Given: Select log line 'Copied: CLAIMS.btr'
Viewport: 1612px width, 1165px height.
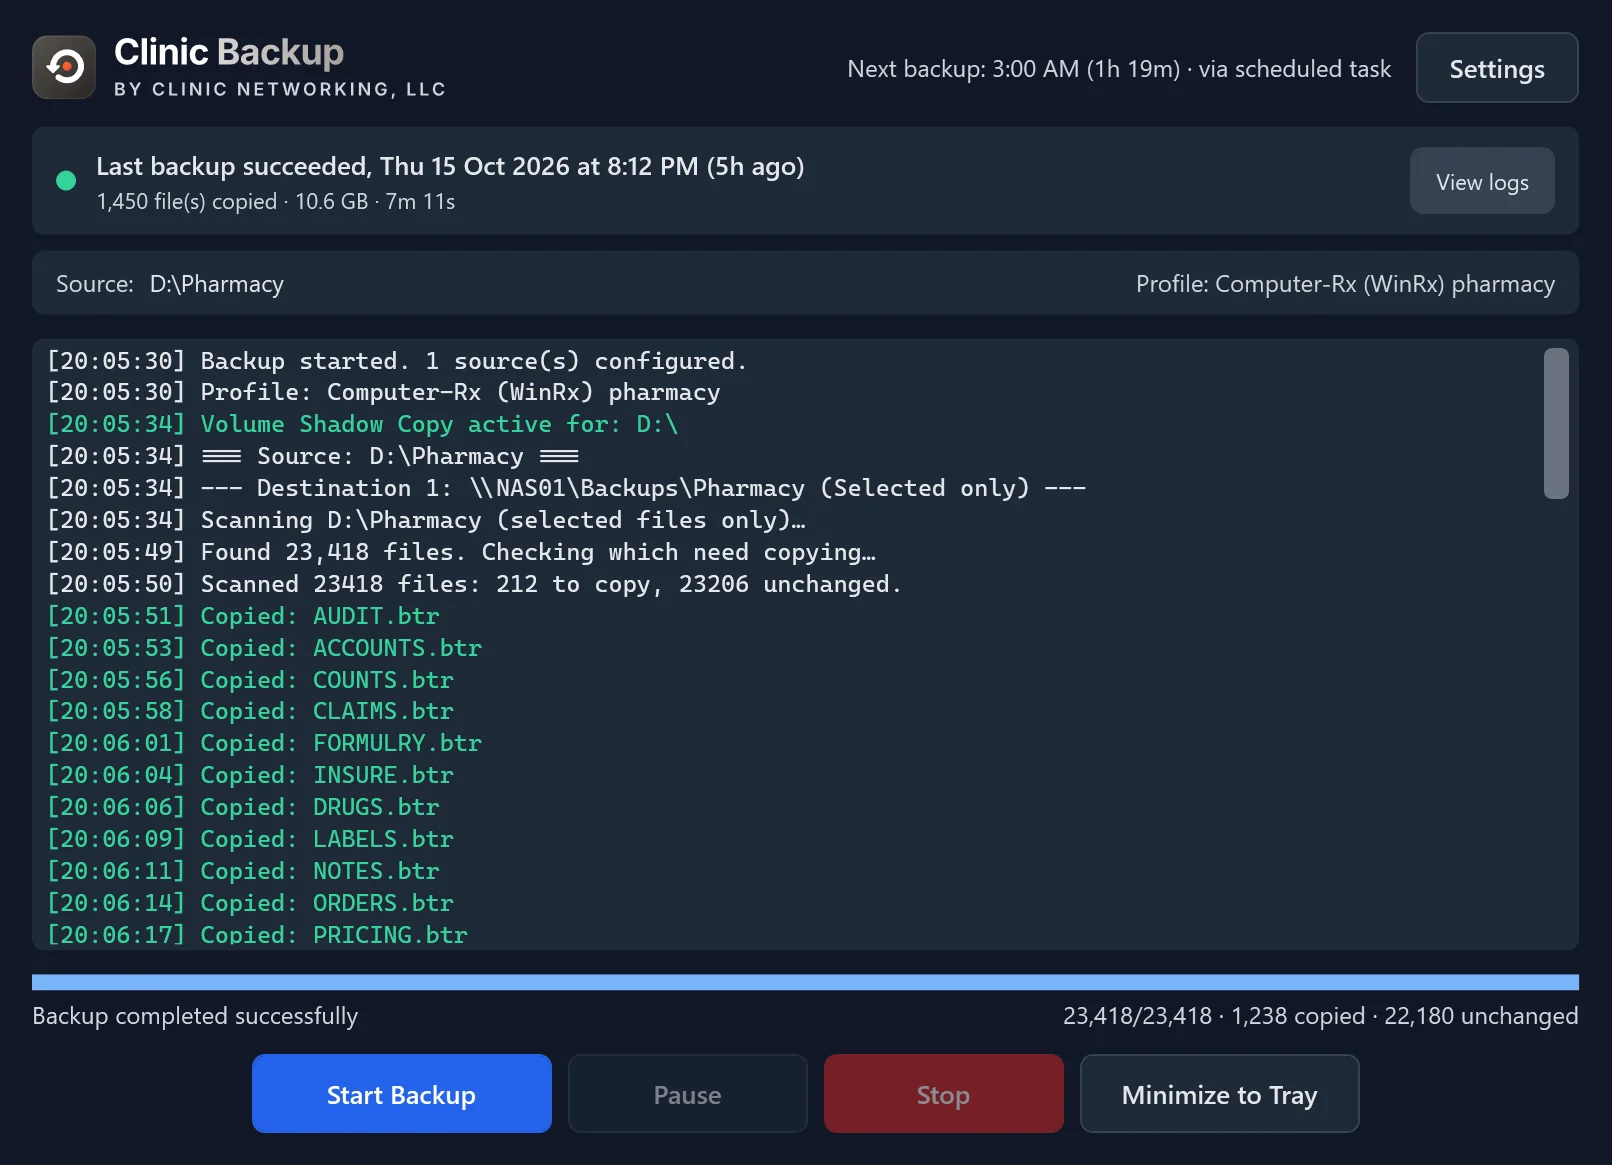Looking at the screenshot, I should click(x=250, y=711).
